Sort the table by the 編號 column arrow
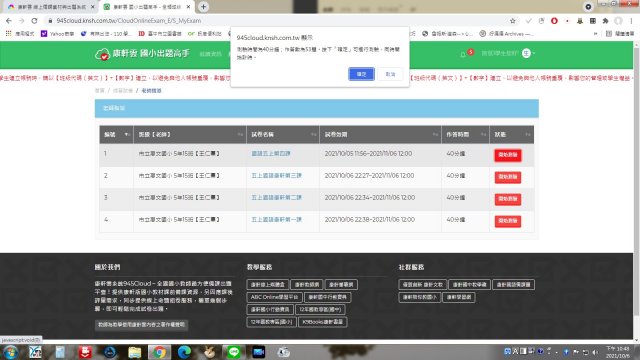Viewport: 640px width, 360px height. tap(127, 134)
